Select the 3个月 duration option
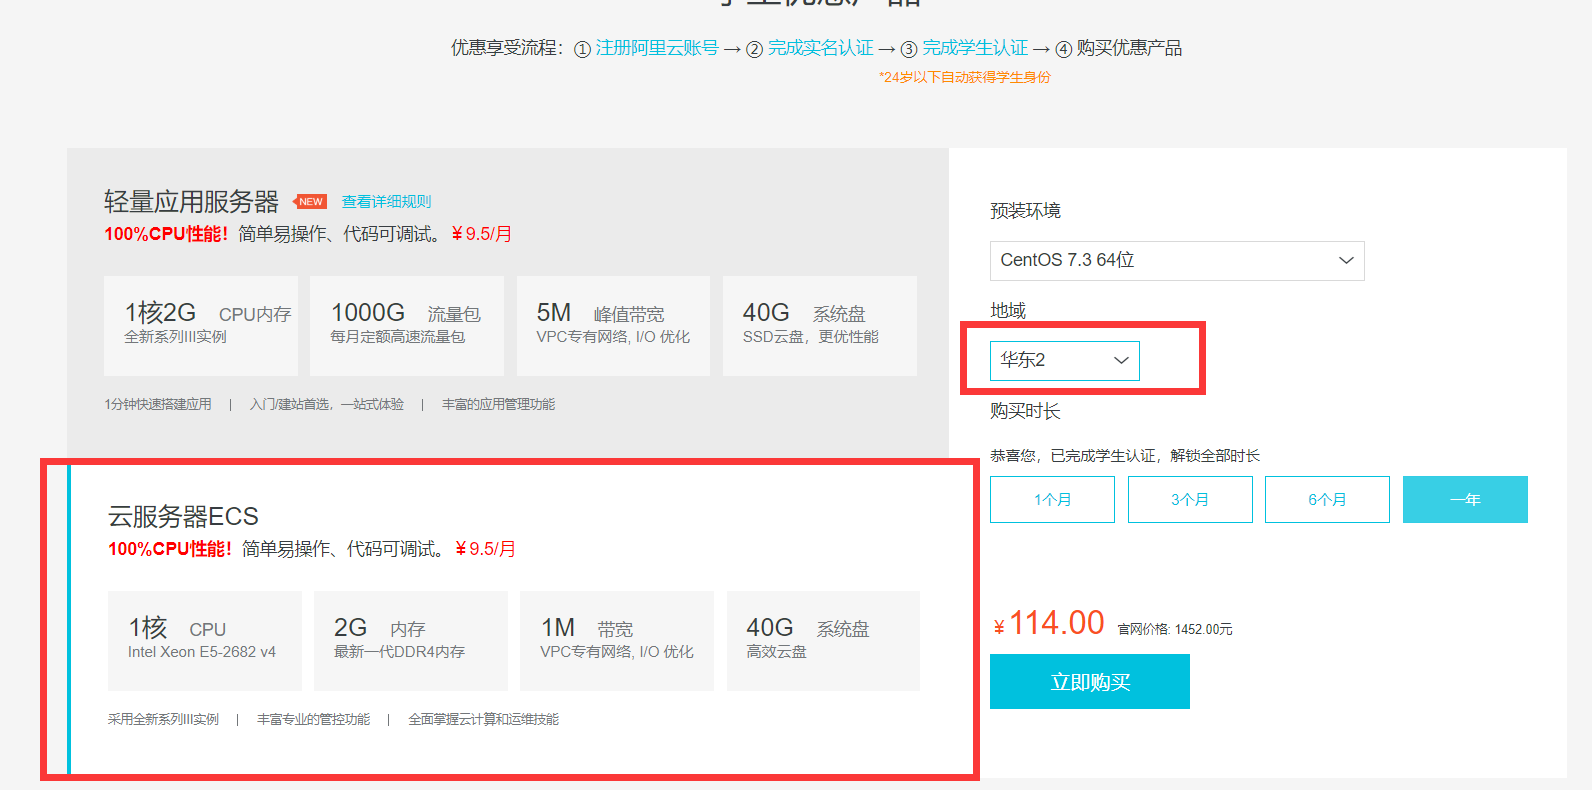 click(1190, 499)
